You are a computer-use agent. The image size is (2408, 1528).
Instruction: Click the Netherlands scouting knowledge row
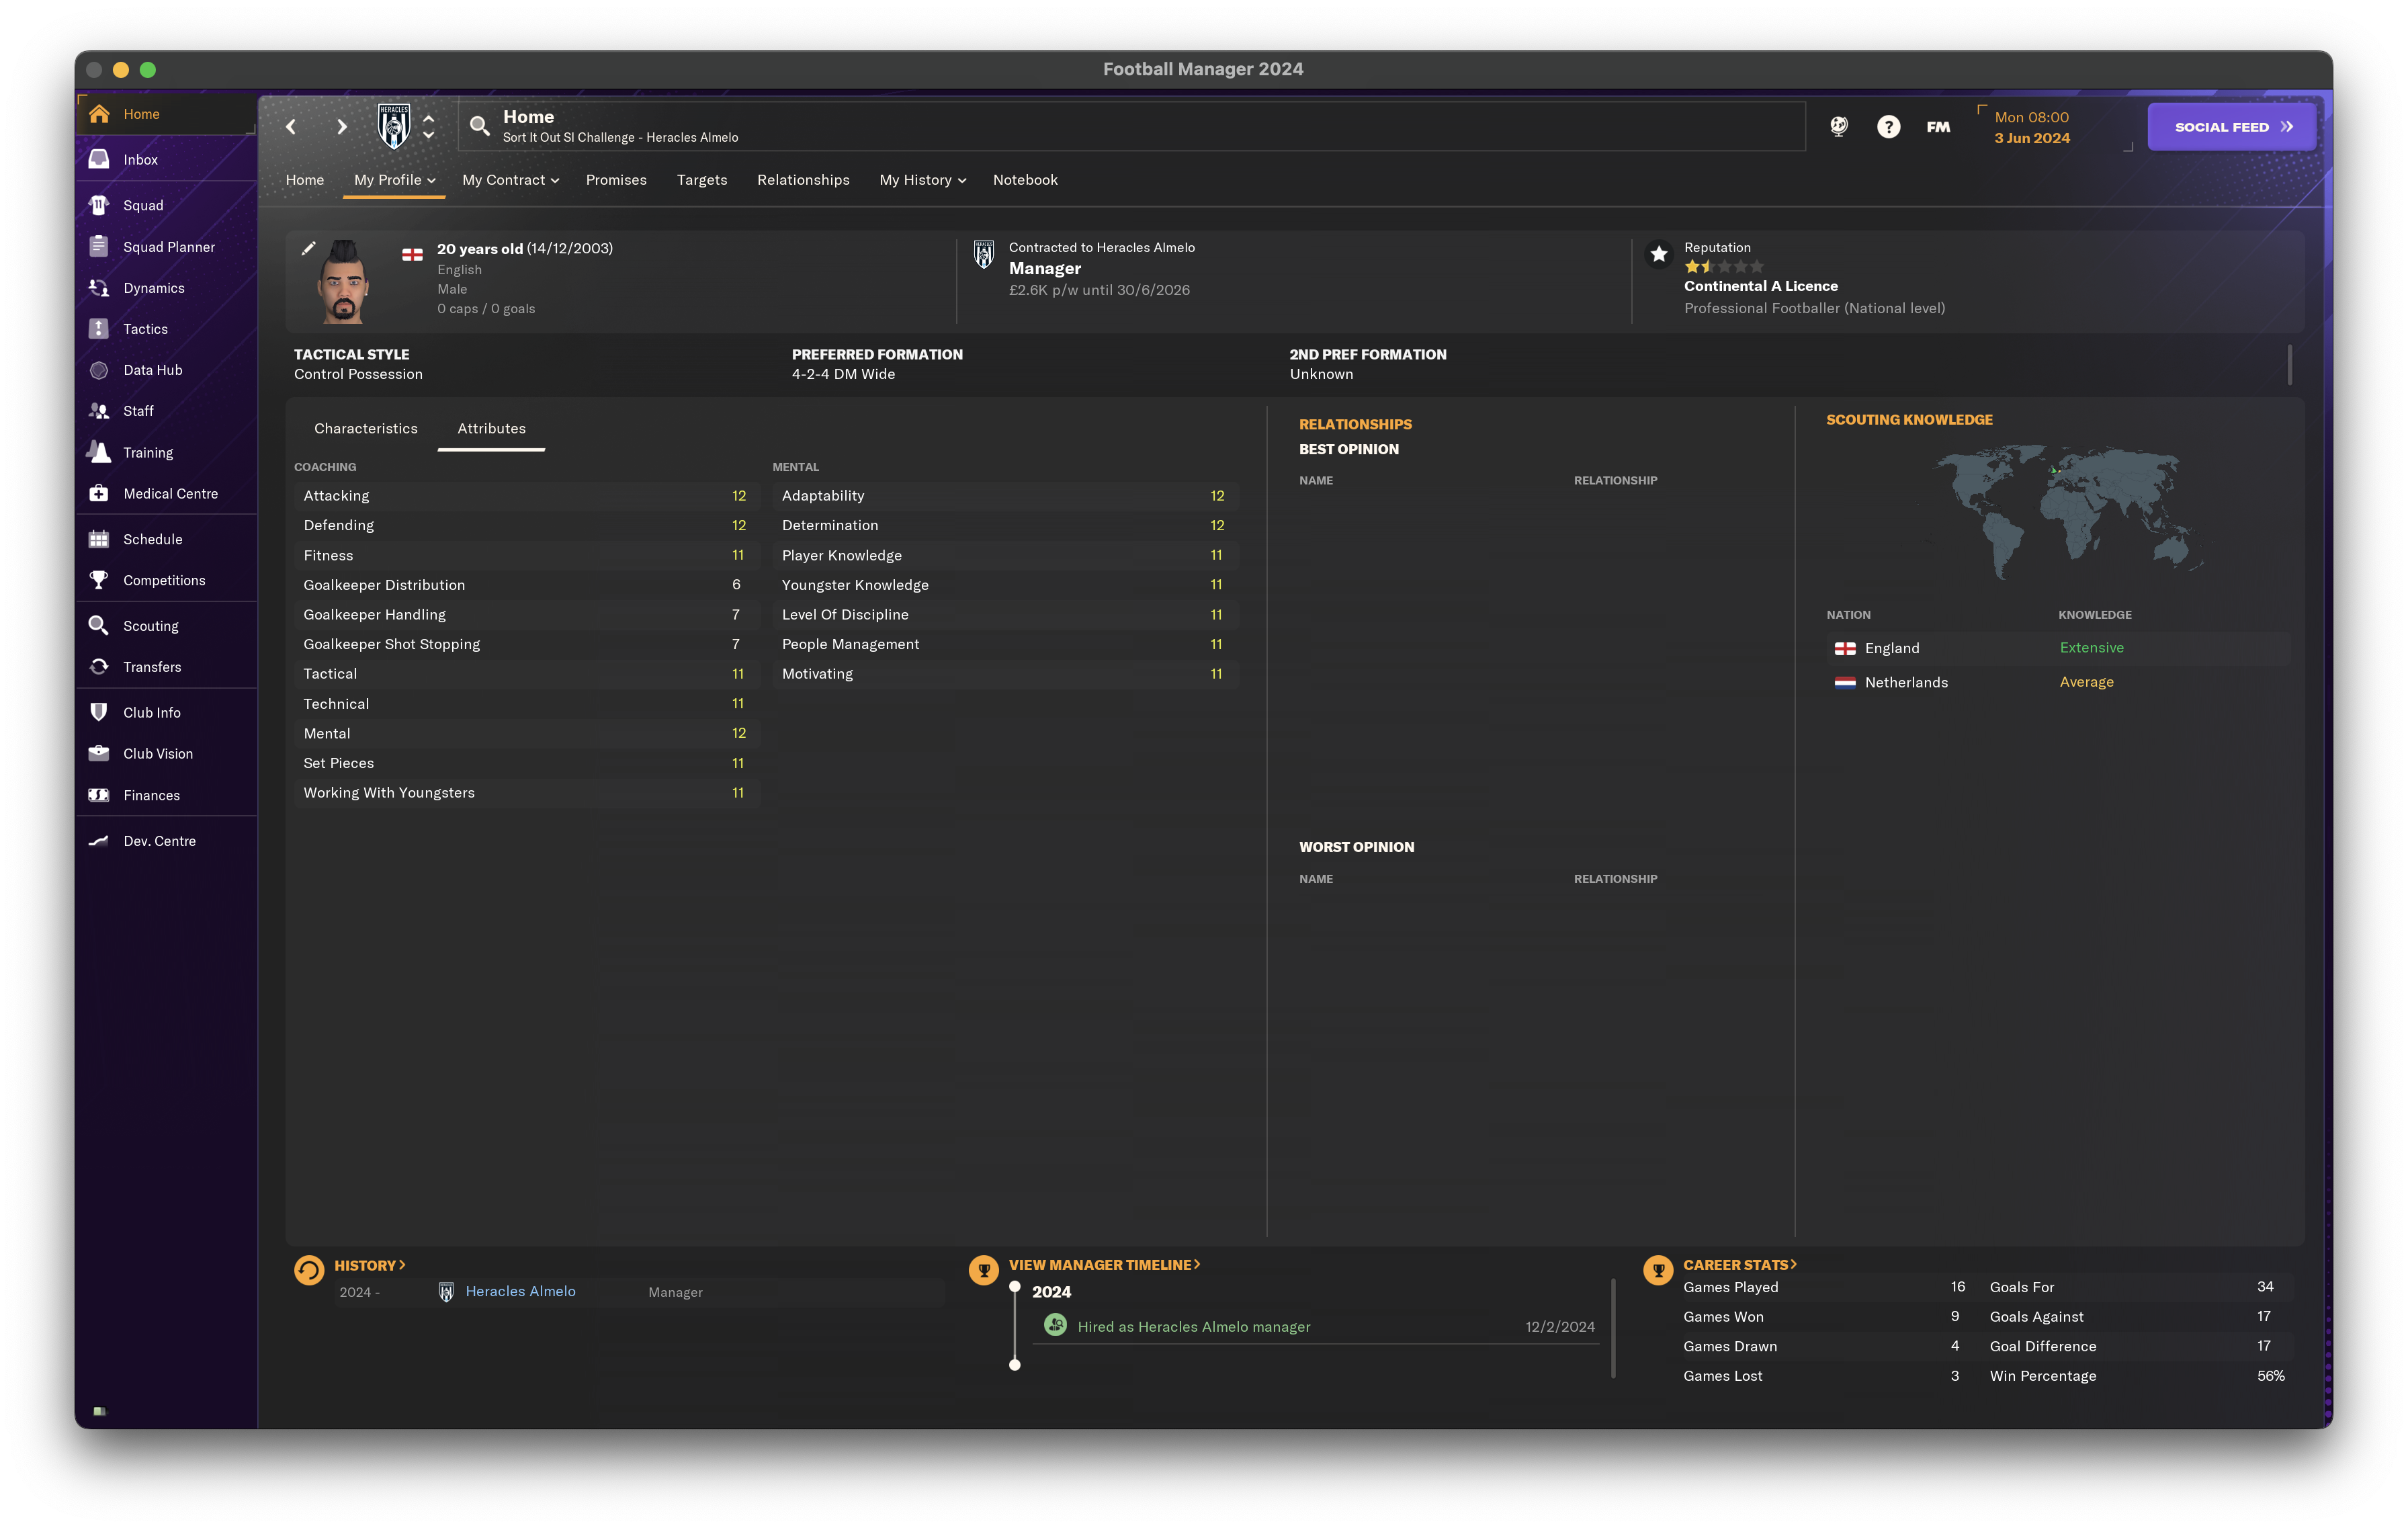[x=2057, y=682]
